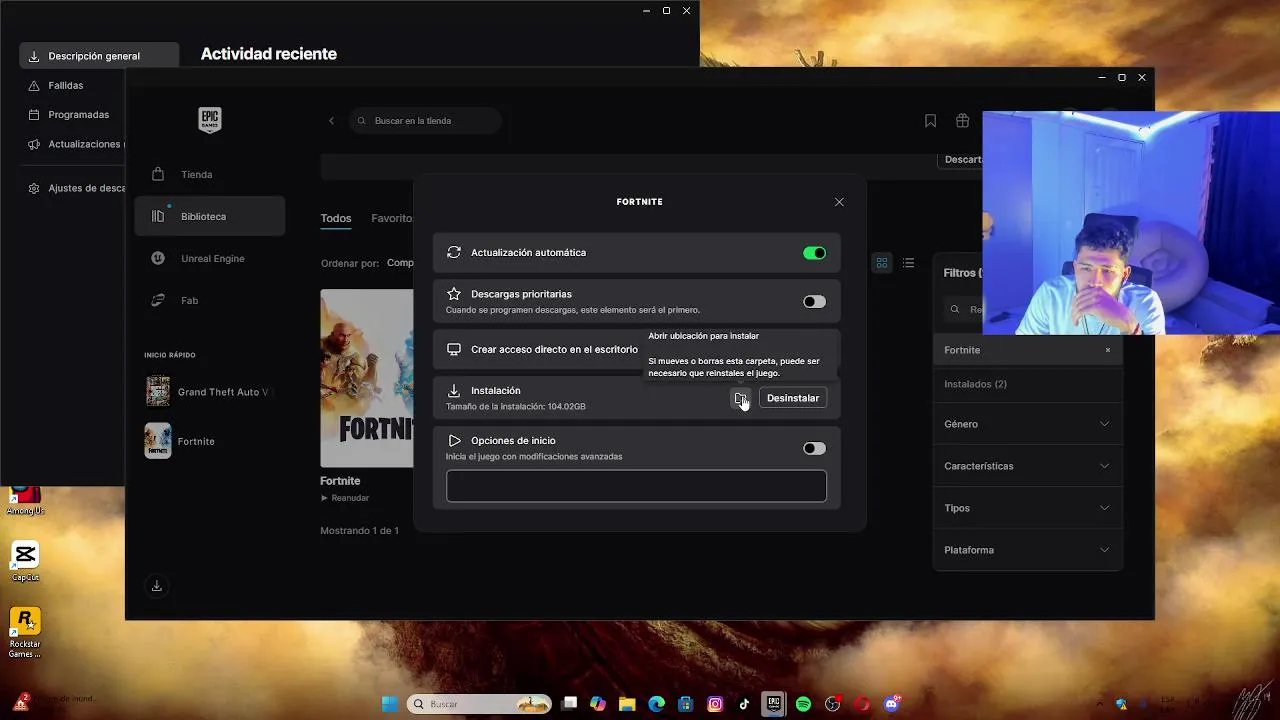
Task: Open the Among Us desktop shortcut
Action: pos(25,501)
